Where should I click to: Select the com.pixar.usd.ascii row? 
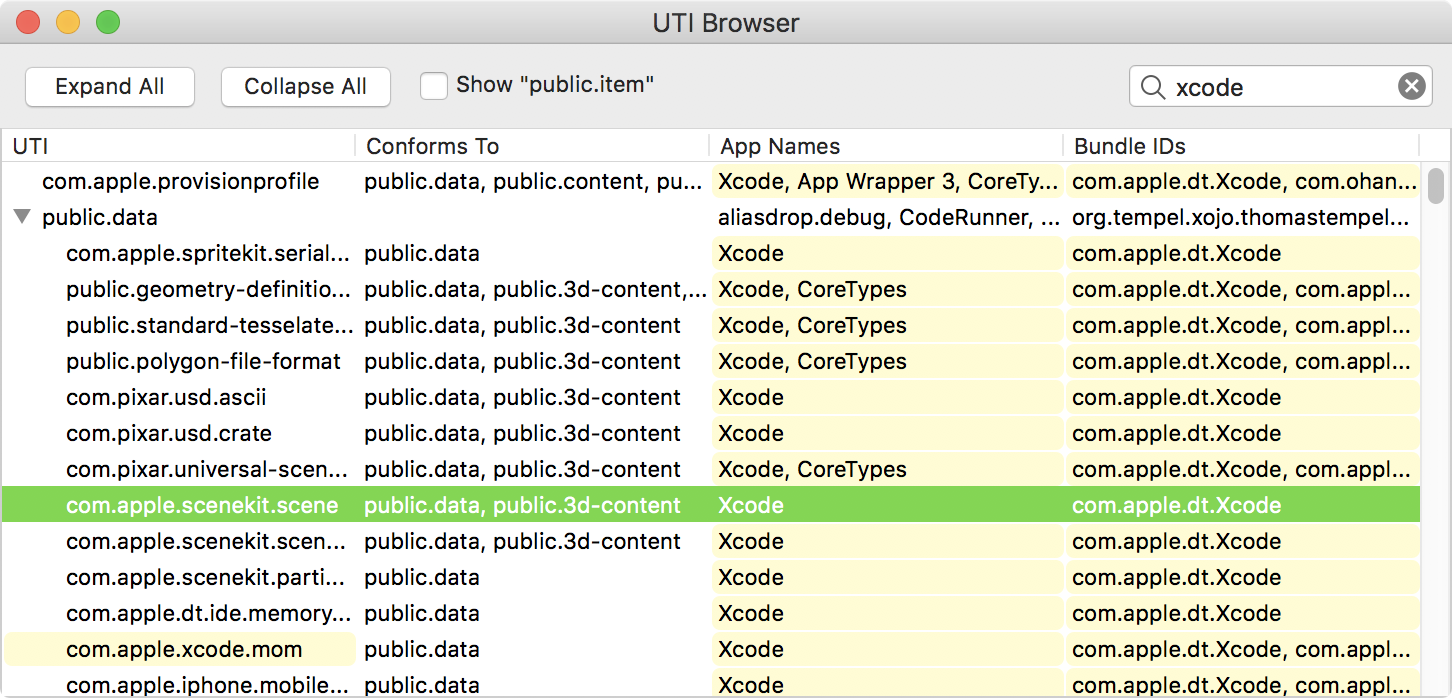(711, 397)
